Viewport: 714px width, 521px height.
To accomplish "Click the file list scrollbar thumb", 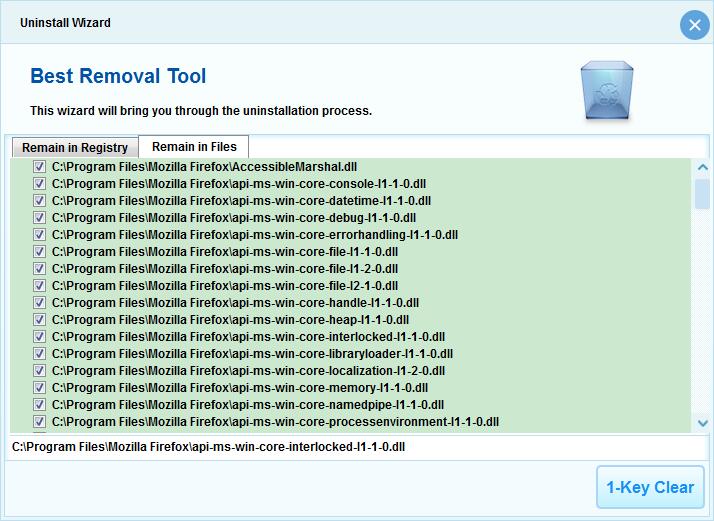I will click(x=703, y=194).
